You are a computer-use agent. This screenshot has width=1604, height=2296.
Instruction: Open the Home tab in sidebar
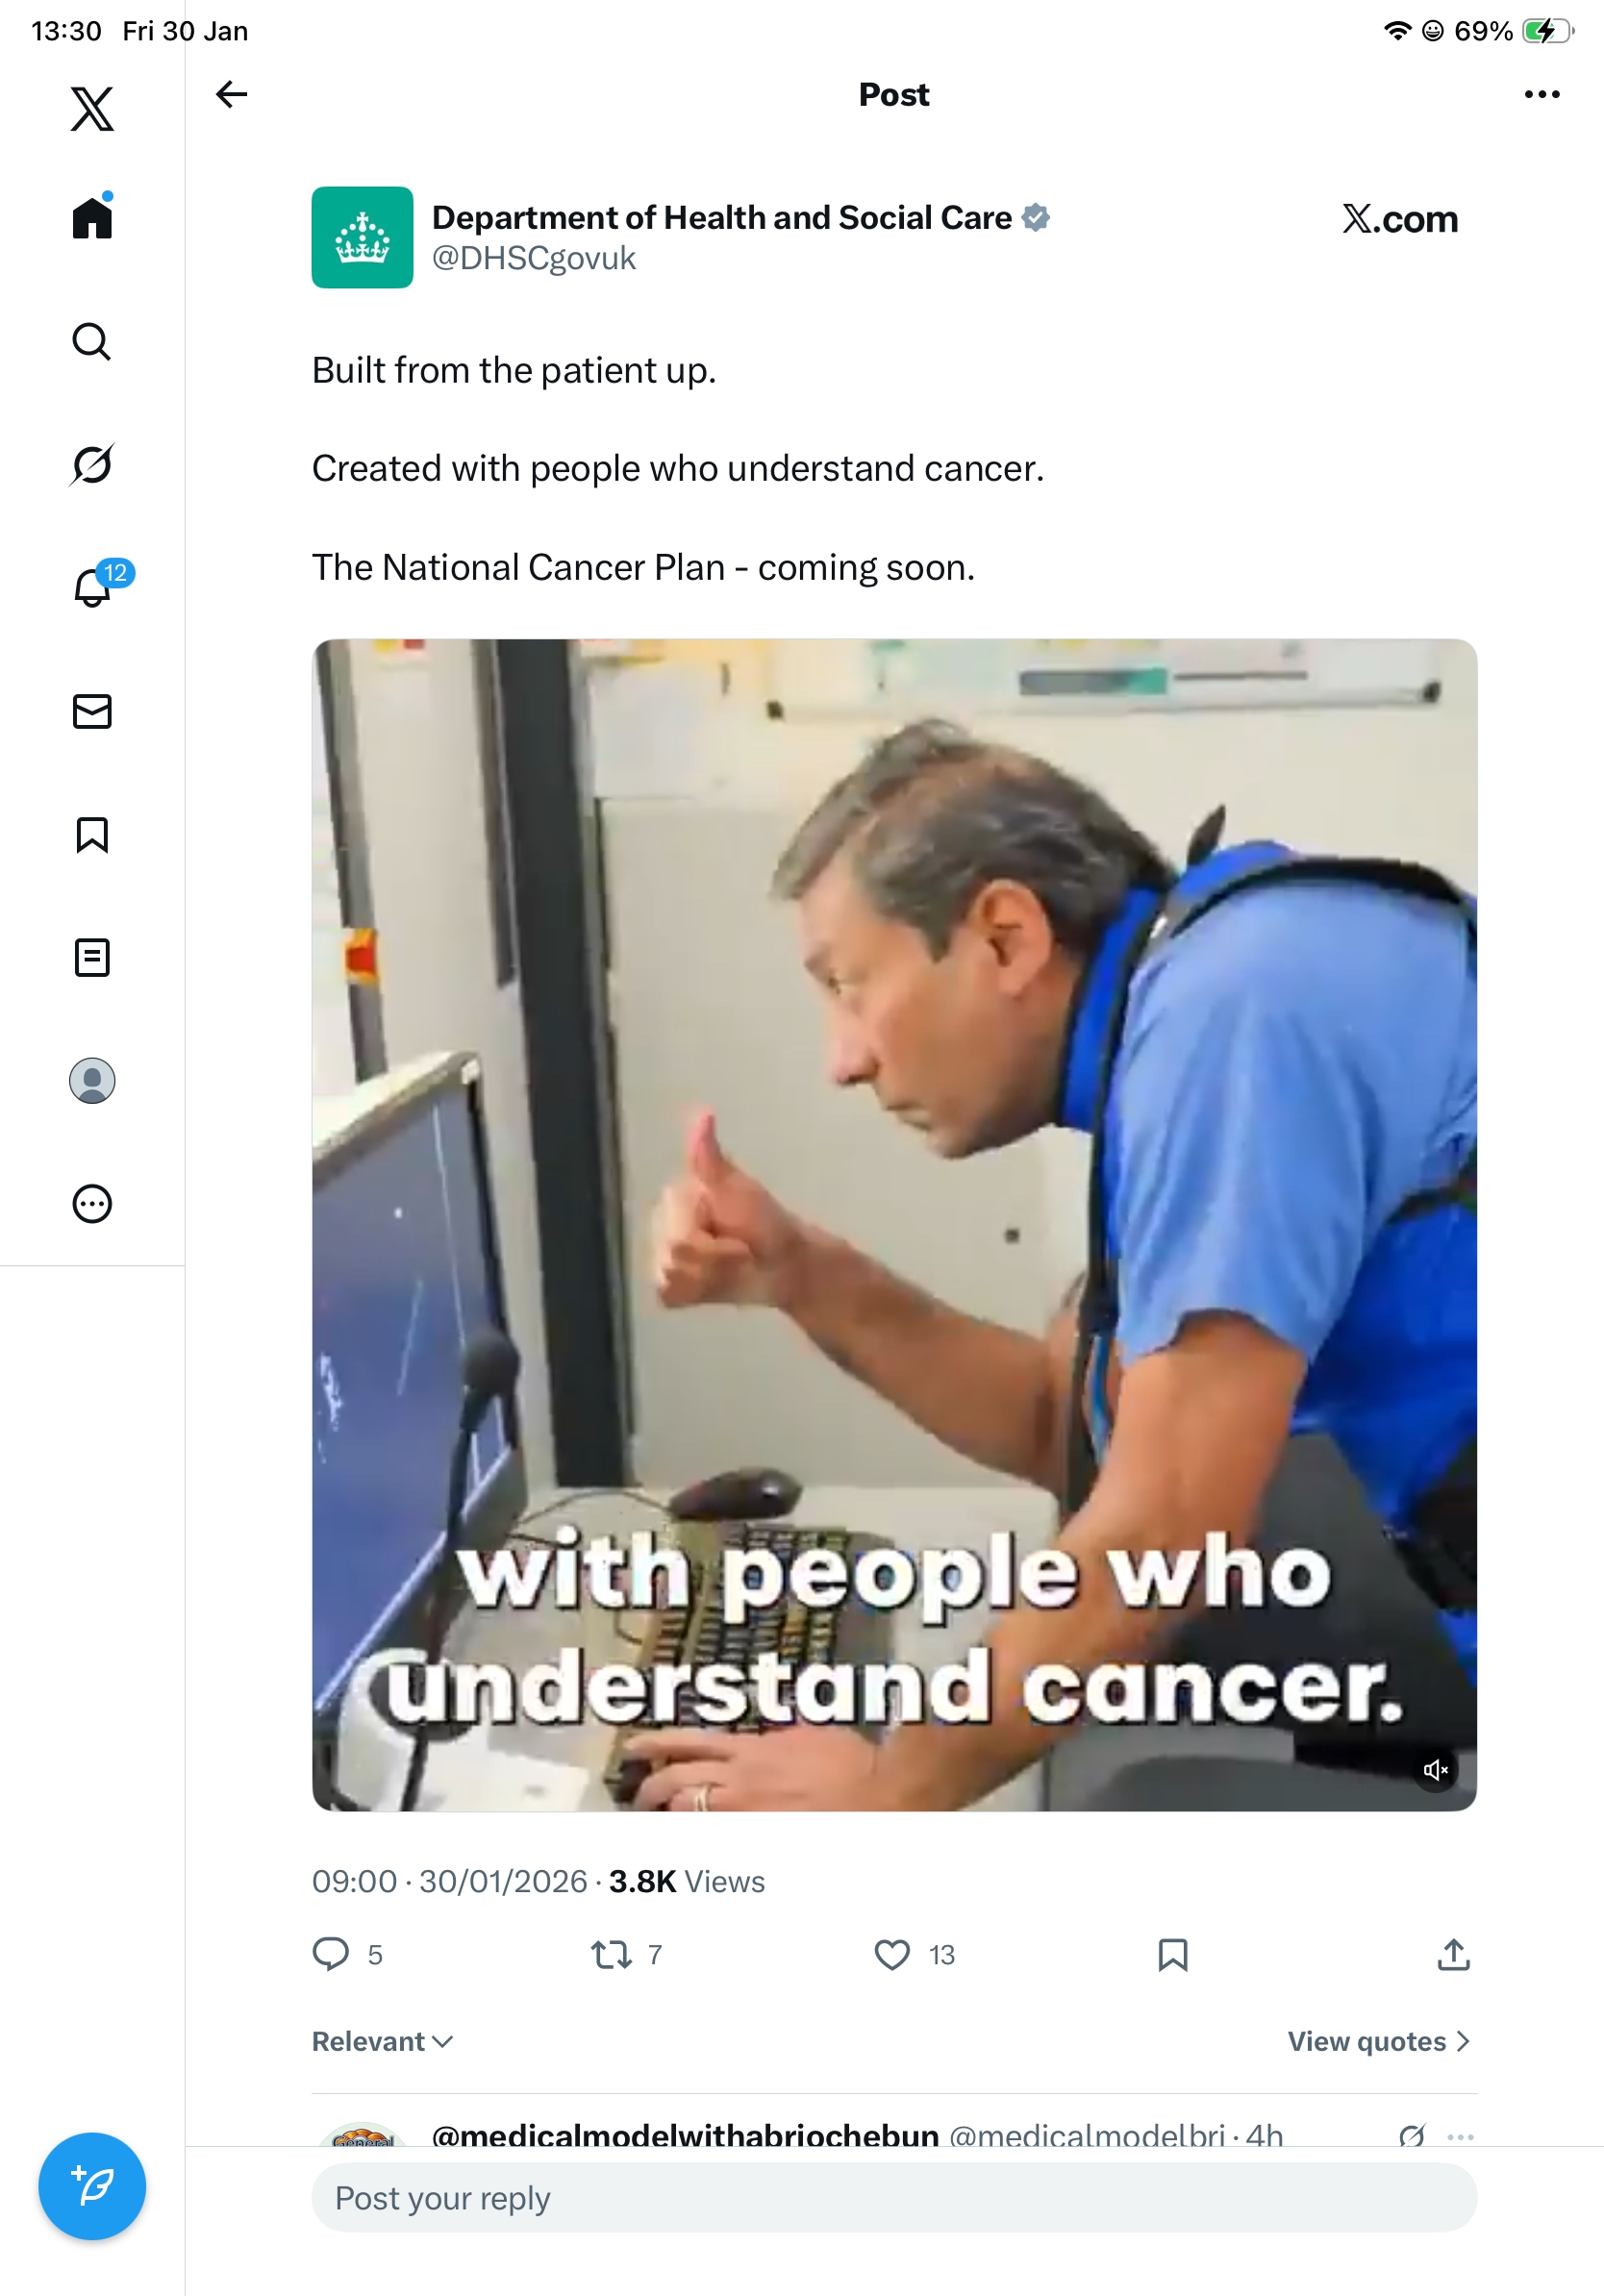pos(92,217)
